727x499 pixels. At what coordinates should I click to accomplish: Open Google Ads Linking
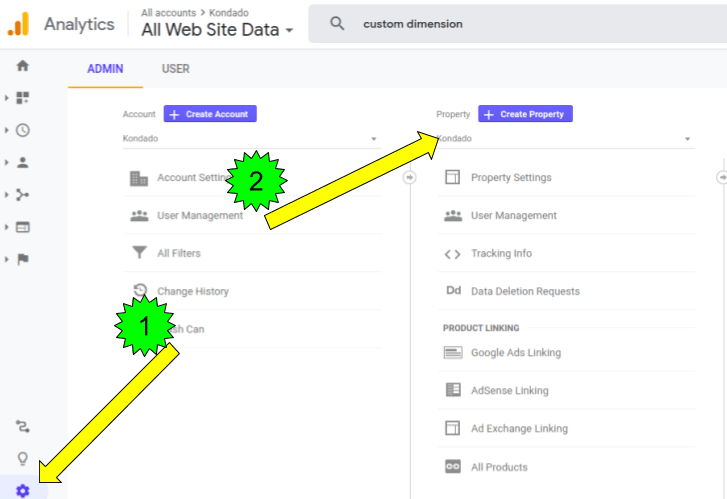pyautogui.click(x=515, y=353)
